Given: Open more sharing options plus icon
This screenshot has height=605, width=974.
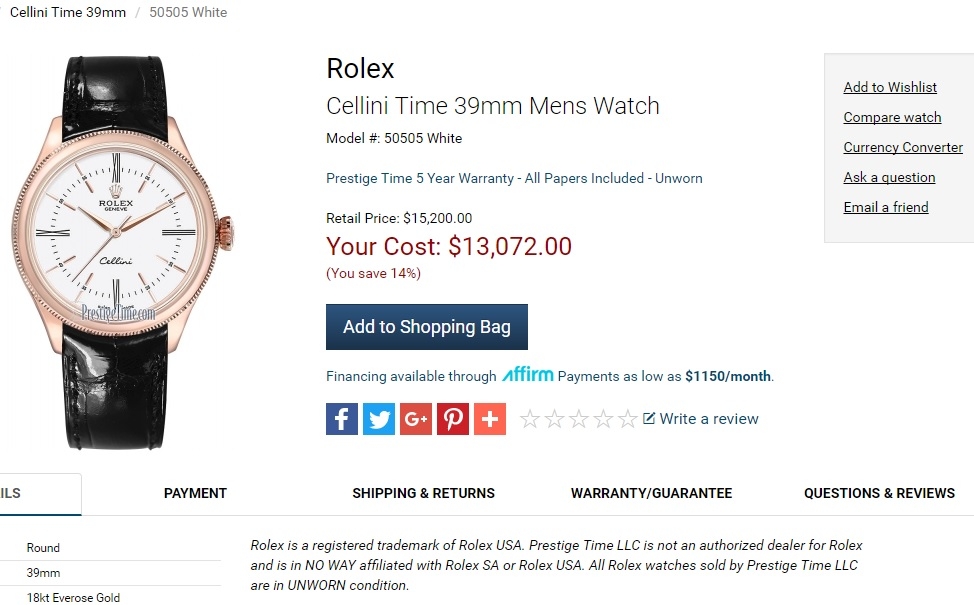Looking at the screenshot, I should tap(490, 419).
